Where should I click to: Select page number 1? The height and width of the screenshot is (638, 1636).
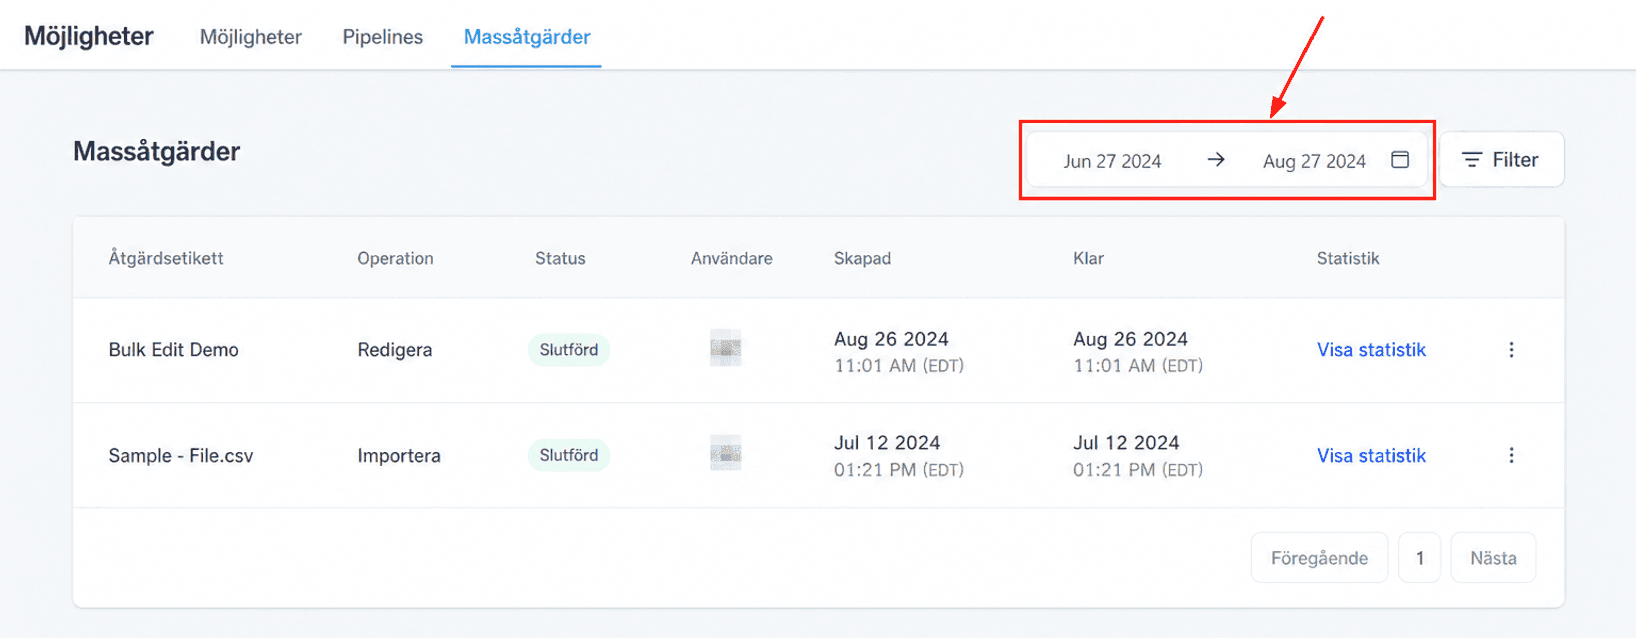pyautogui.click(x=1419, y=558)
